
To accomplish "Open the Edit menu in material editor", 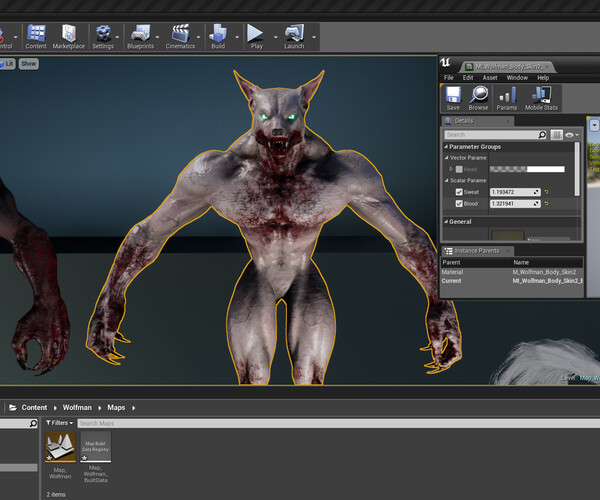I will [468, 78].
